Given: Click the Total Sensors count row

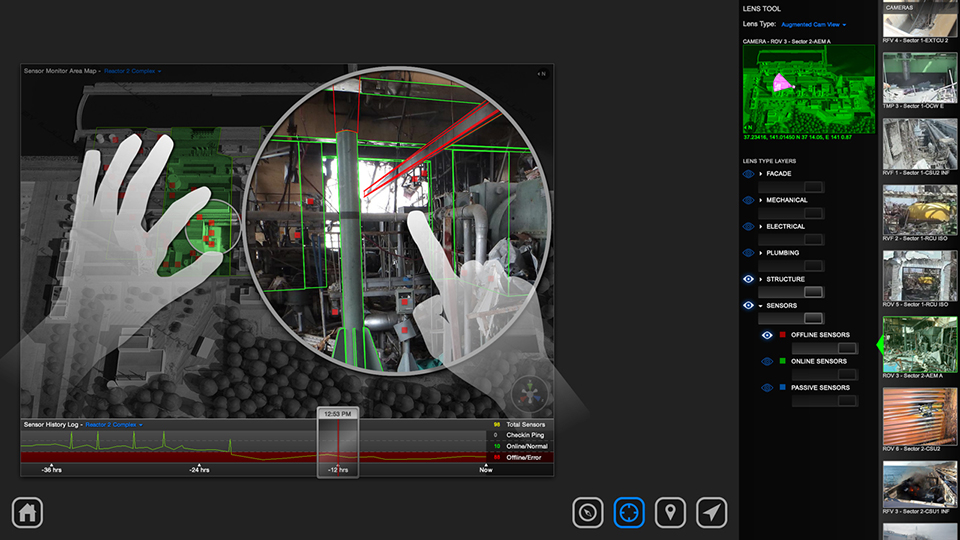Looking at the screenshot, I should click(520, 424).
